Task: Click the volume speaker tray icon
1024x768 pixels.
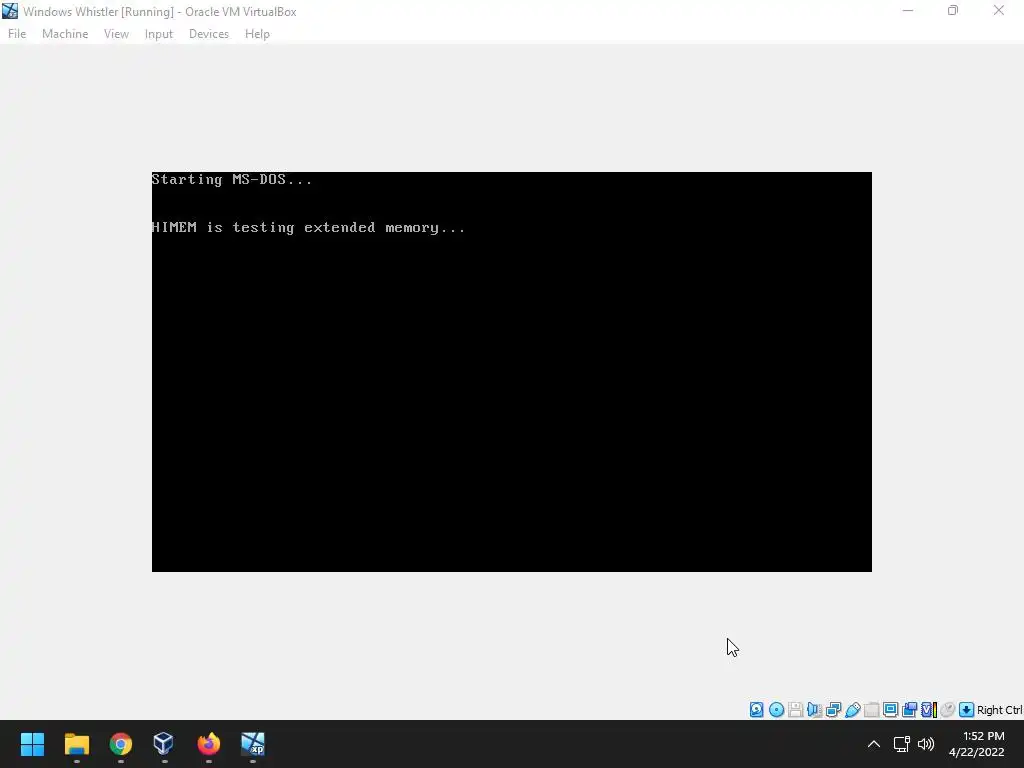Action: pyautogui.click(x=926, y=744)
